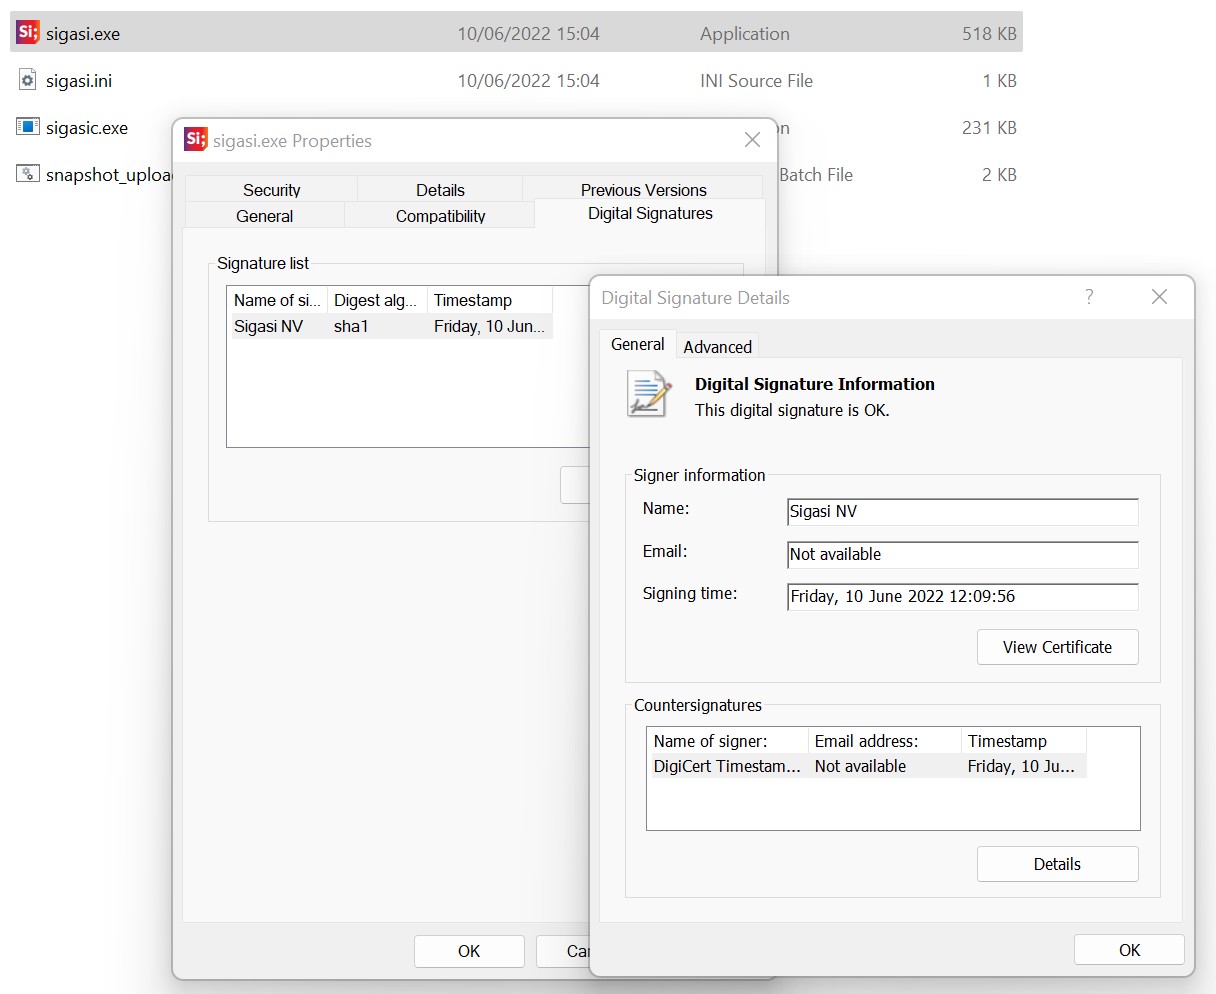Select the DigiCert Timestamp countersignature row
The image size is (1216, 994).
coord(867,766)
